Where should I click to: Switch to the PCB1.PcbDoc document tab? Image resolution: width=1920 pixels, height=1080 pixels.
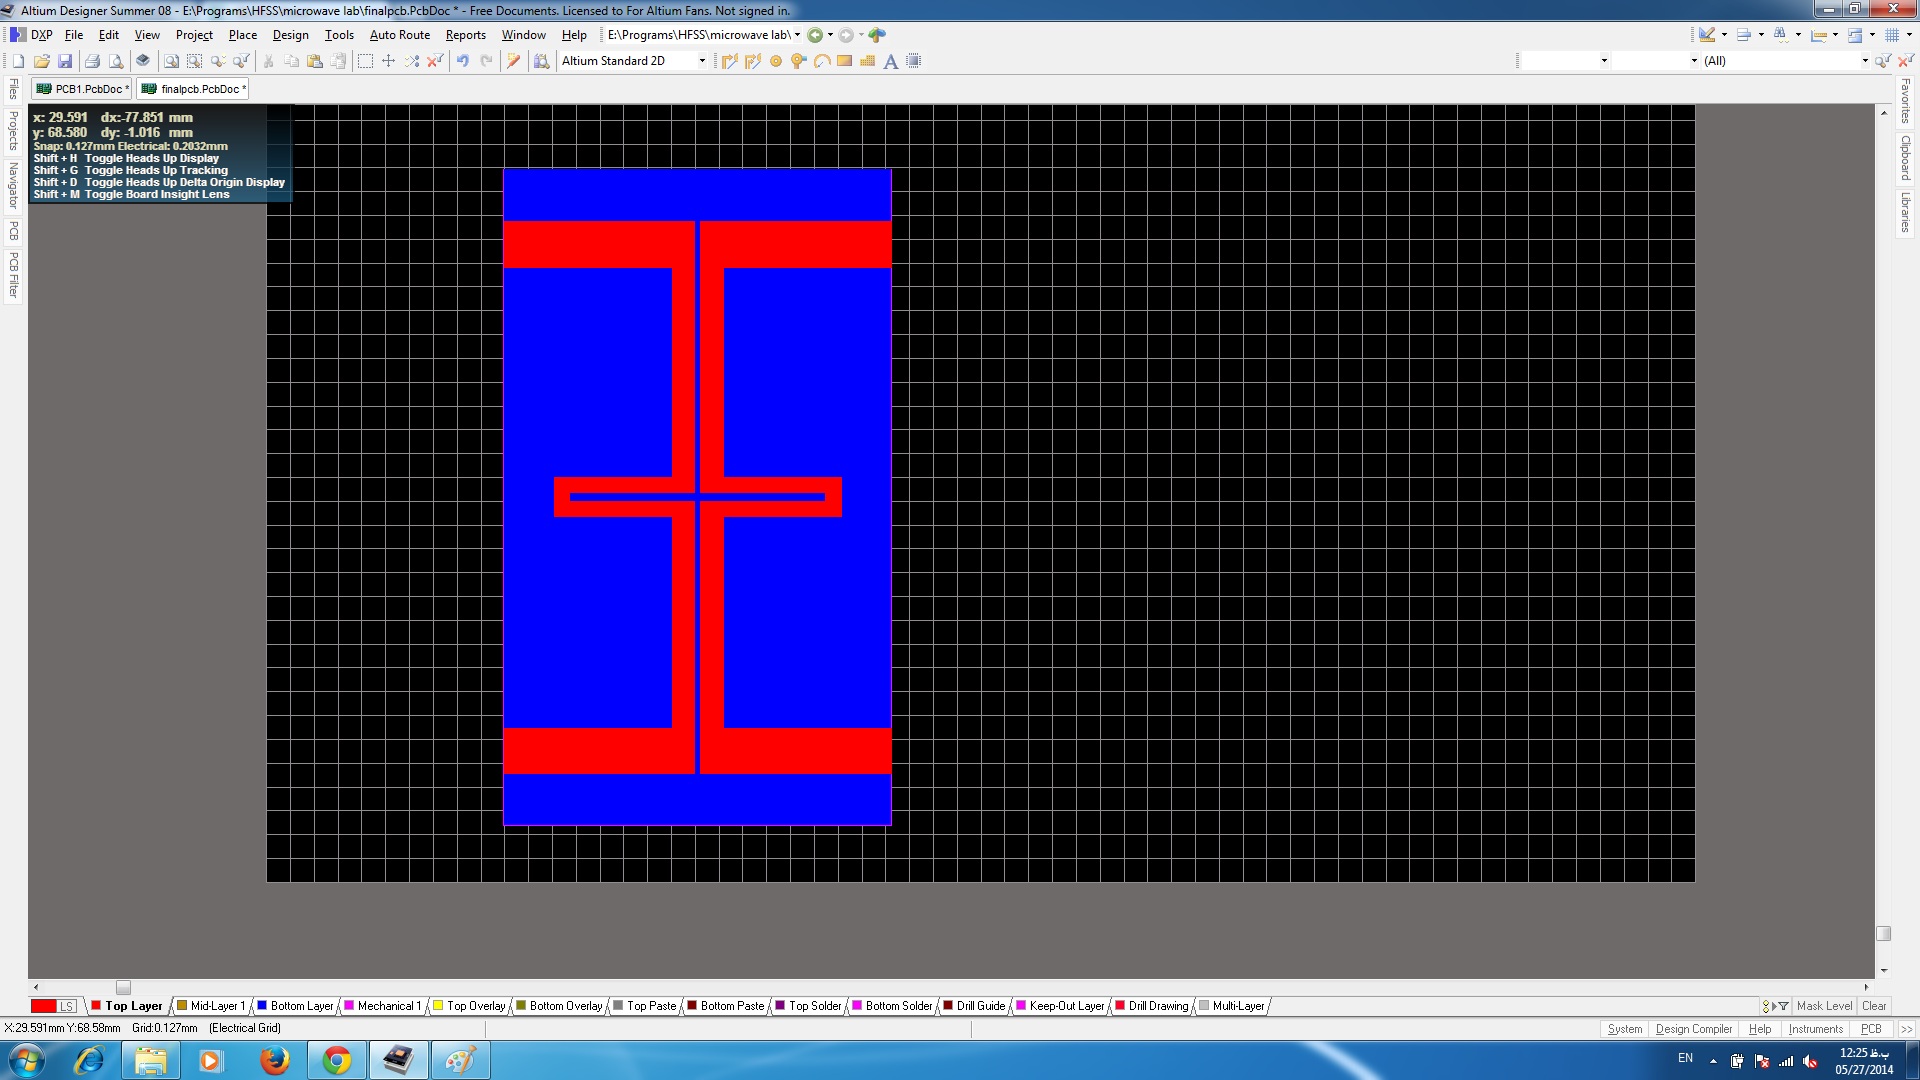click(83, 89)
